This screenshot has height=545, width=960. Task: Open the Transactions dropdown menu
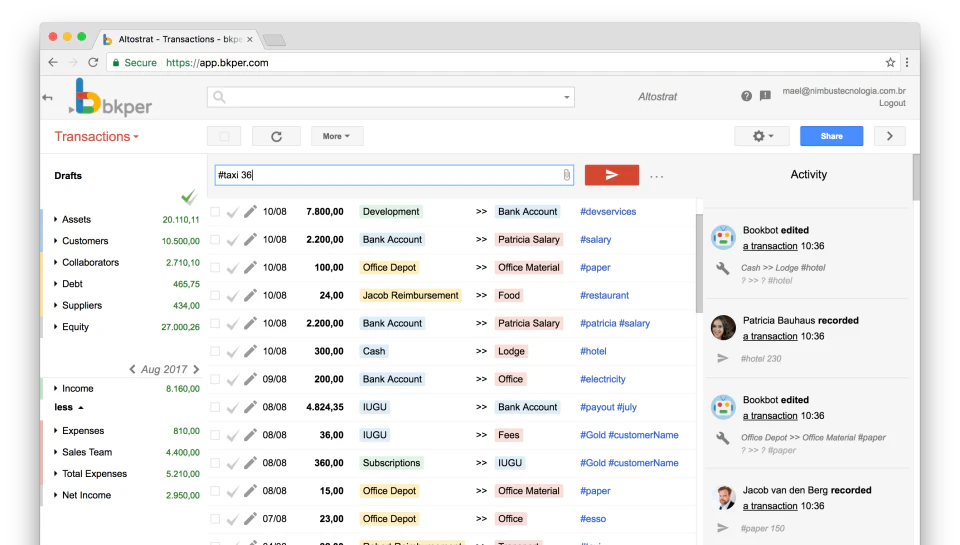coord(96,137)
